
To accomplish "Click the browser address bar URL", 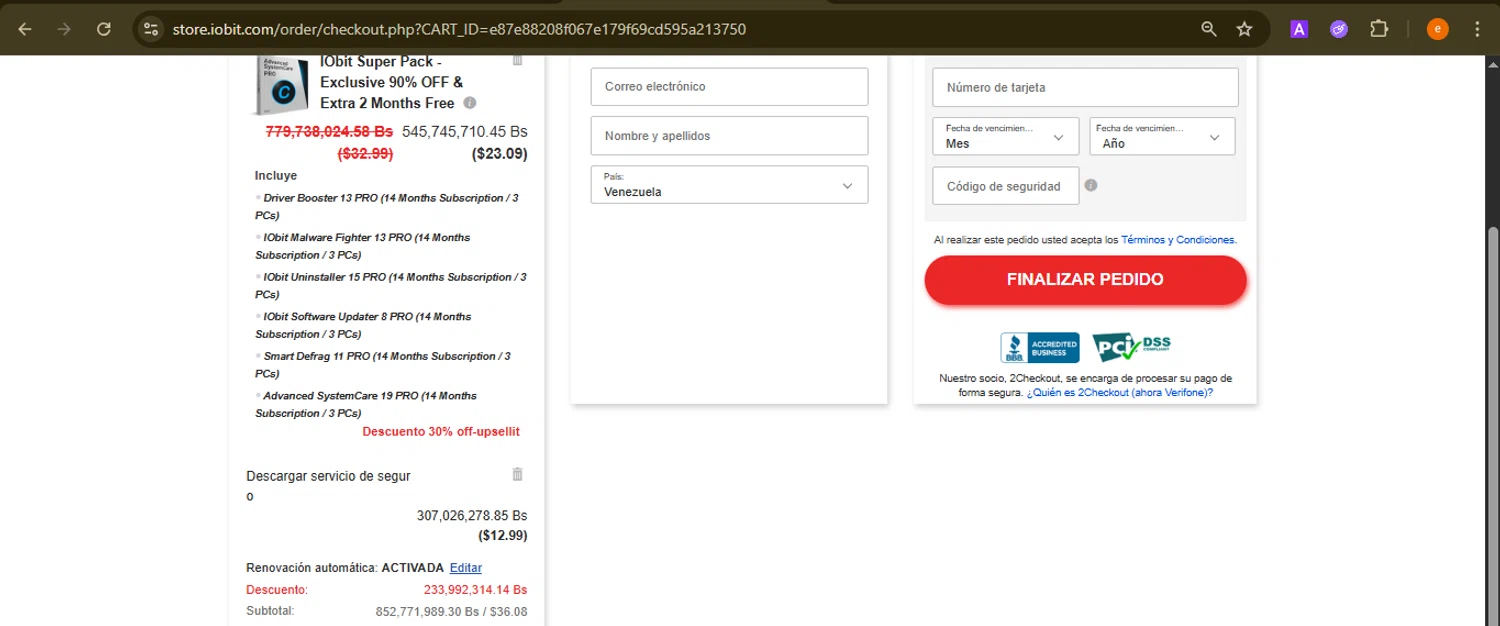I will [x=459, y=29].
